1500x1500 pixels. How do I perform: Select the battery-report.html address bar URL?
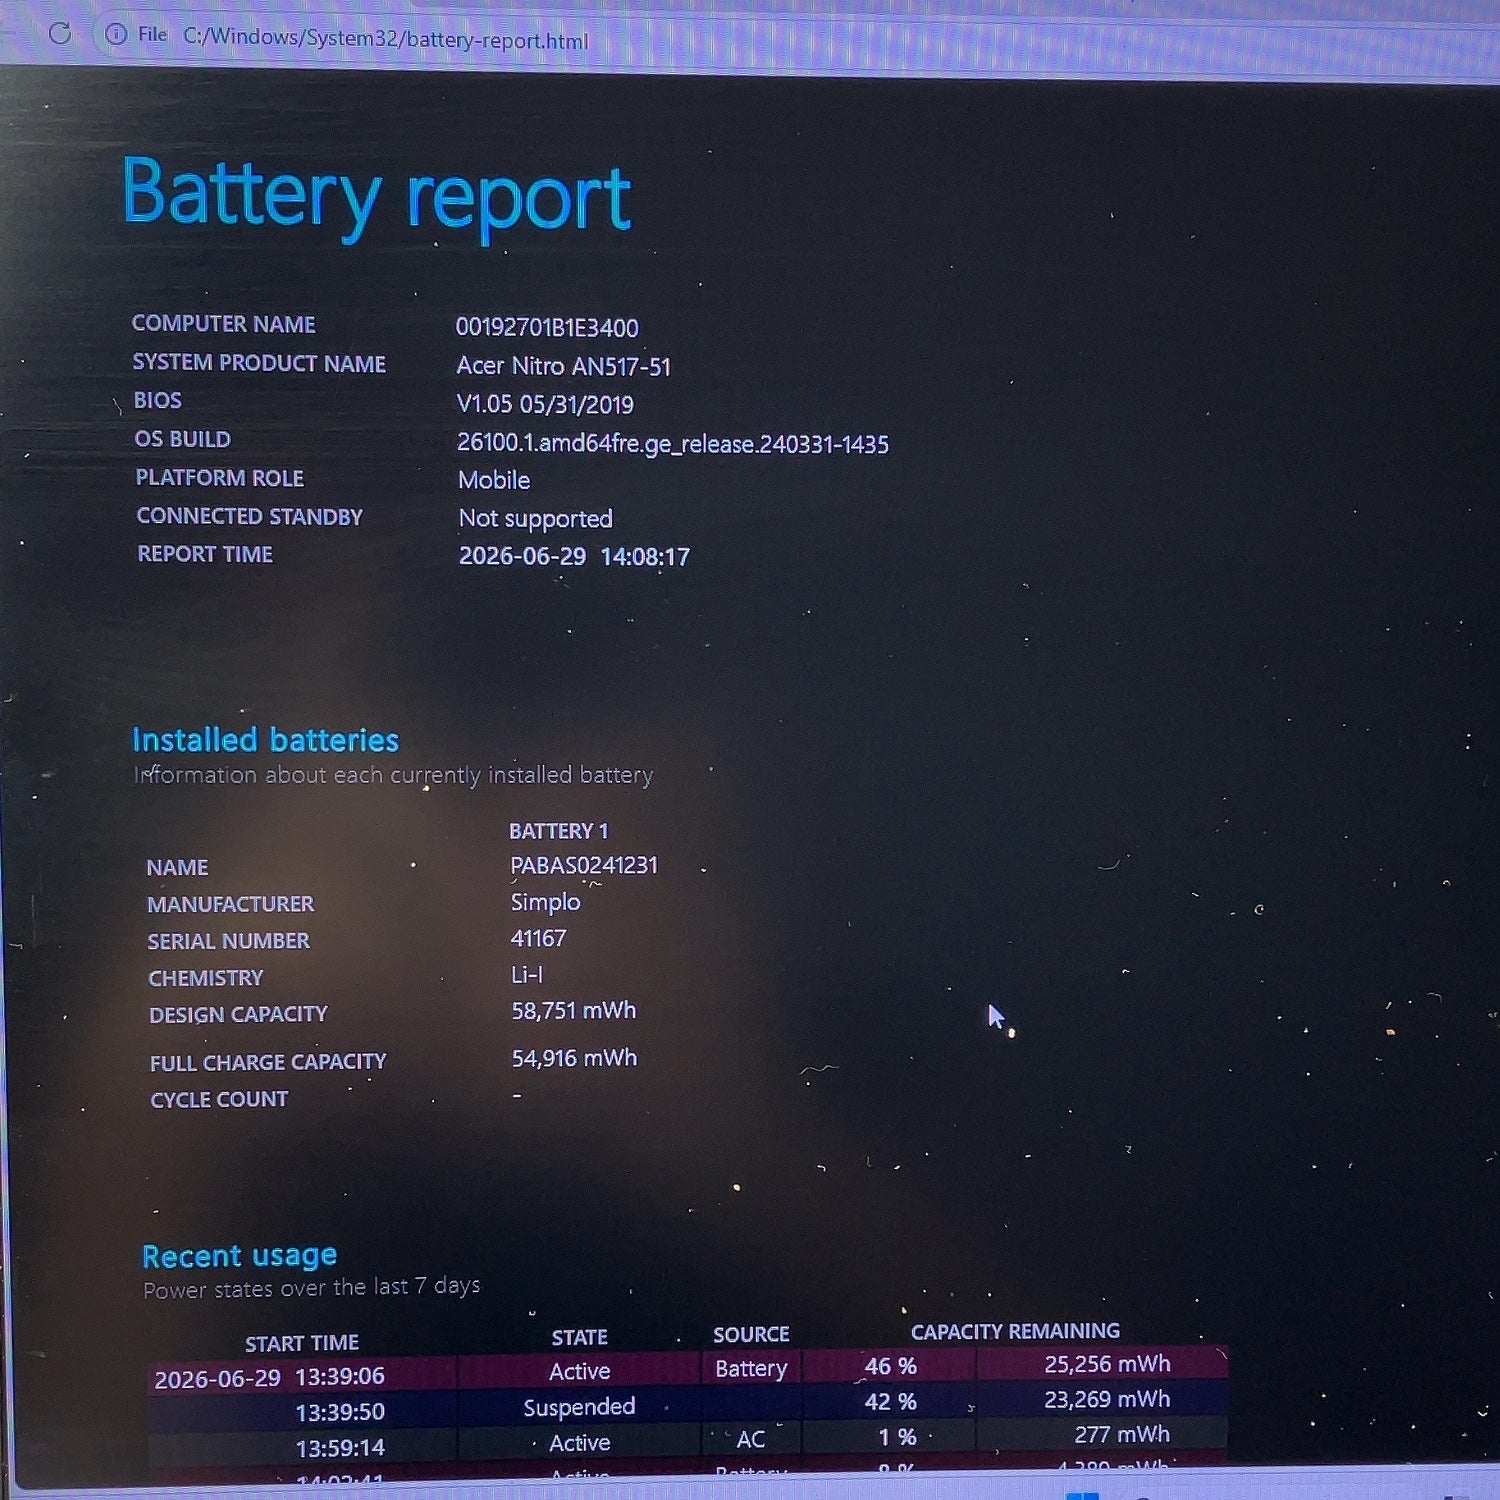[386, 39]
